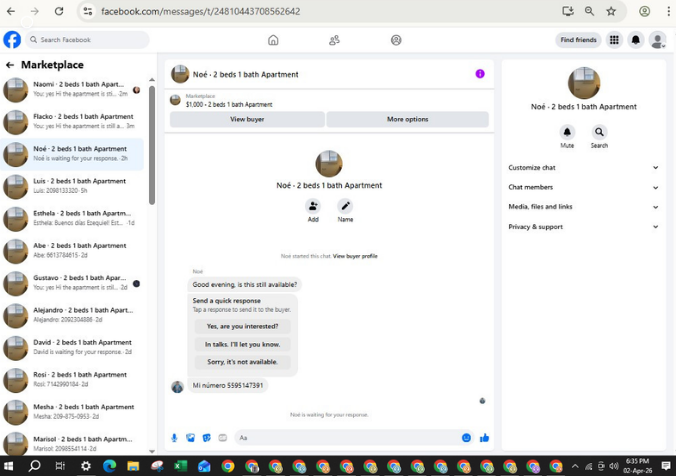Open the emoji picker in message box
Image resolution: width=676 pixels, height=476 pixels.
[466, 438]
